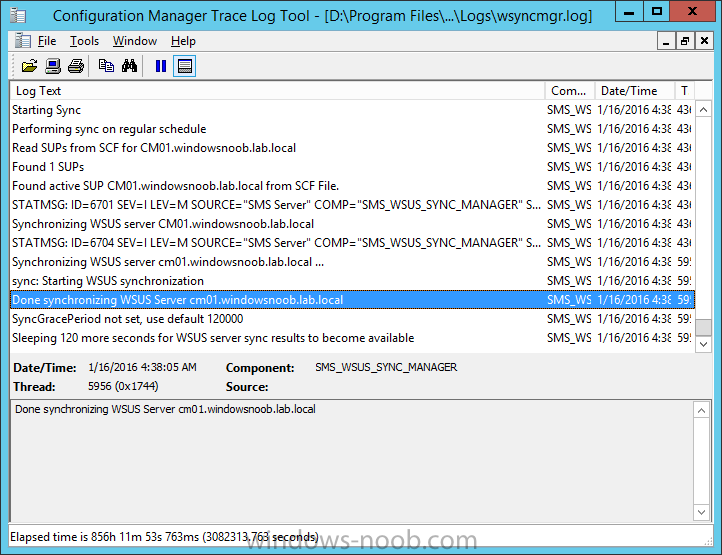
Task: Click the Thread value 5956 (0x1744)
Action: click(123, 386)
